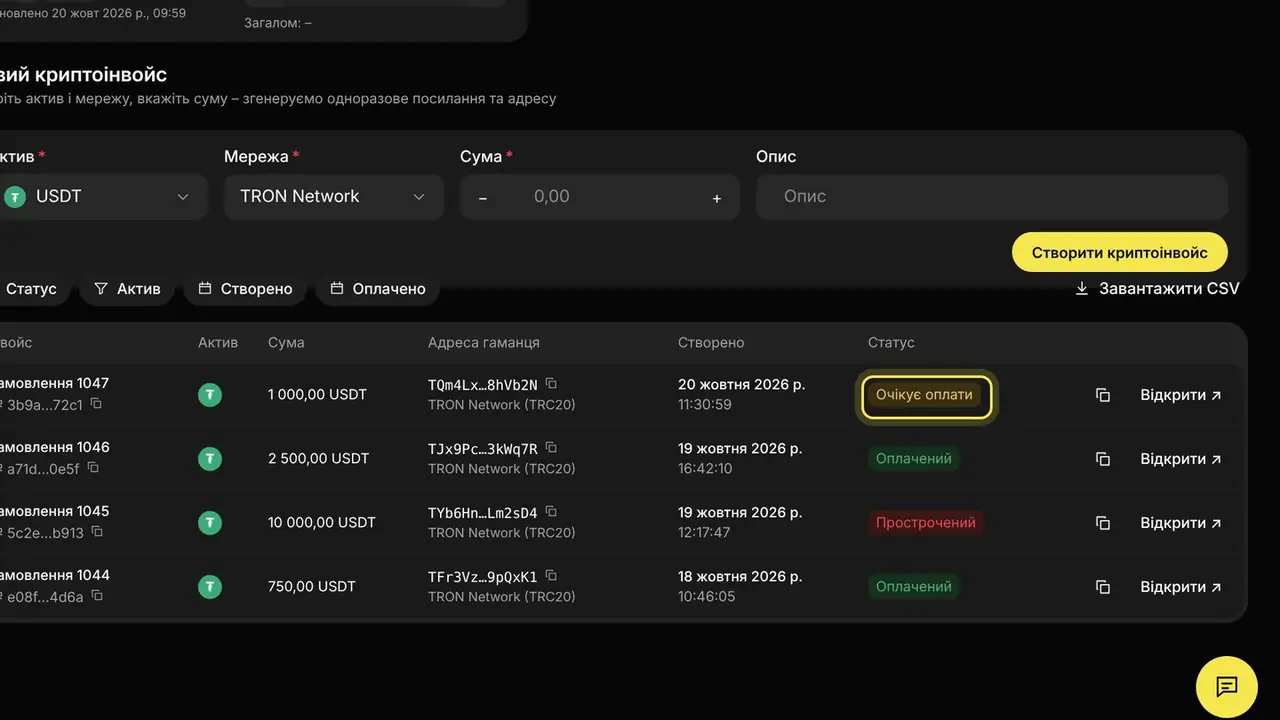Image resolution: width=1280 pixels, height=720 pixels.
Task: Copy link for the 10 000,00 USDT invoice
Action: point(1103,523)
